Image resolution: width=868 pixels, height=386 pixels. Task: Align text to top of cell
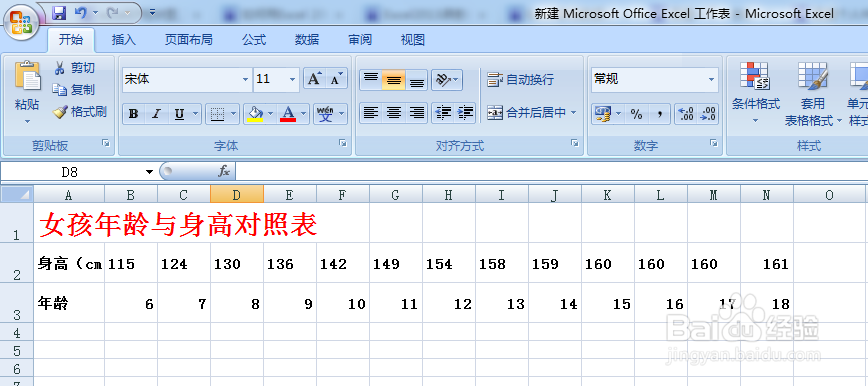coord(371,80)
